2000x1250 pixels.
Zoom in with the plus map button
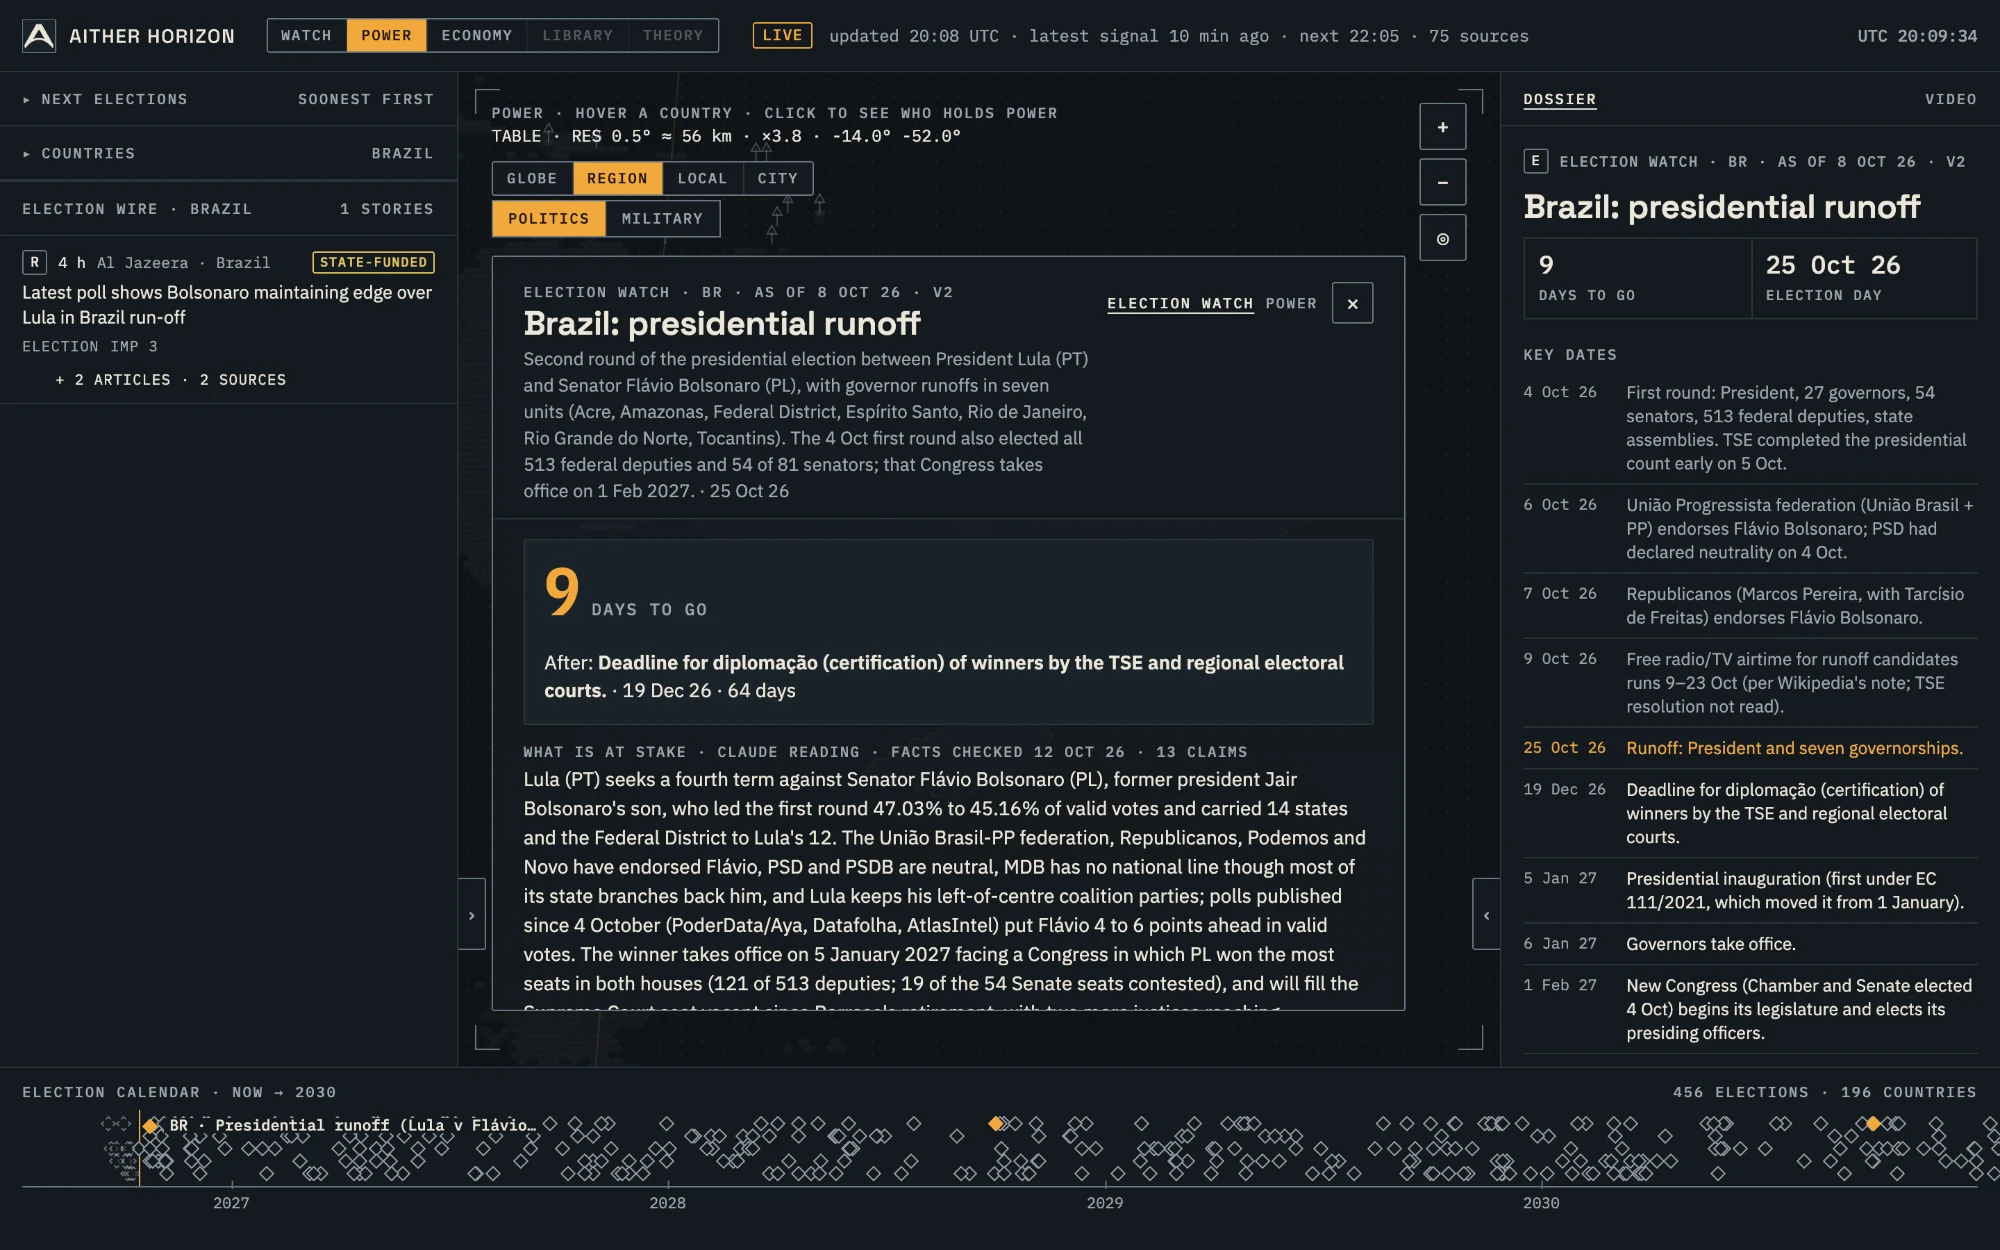(1442, 127)
